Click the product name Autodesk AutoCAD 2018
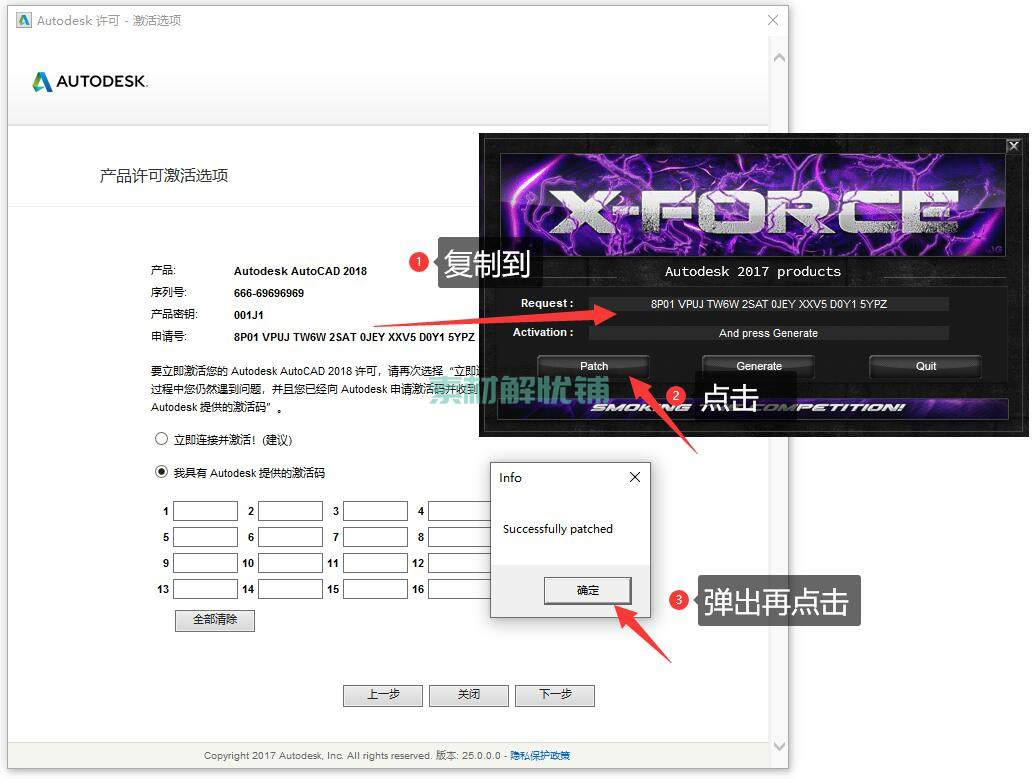This screenshot has height=779, width=1035. (300, 271)
